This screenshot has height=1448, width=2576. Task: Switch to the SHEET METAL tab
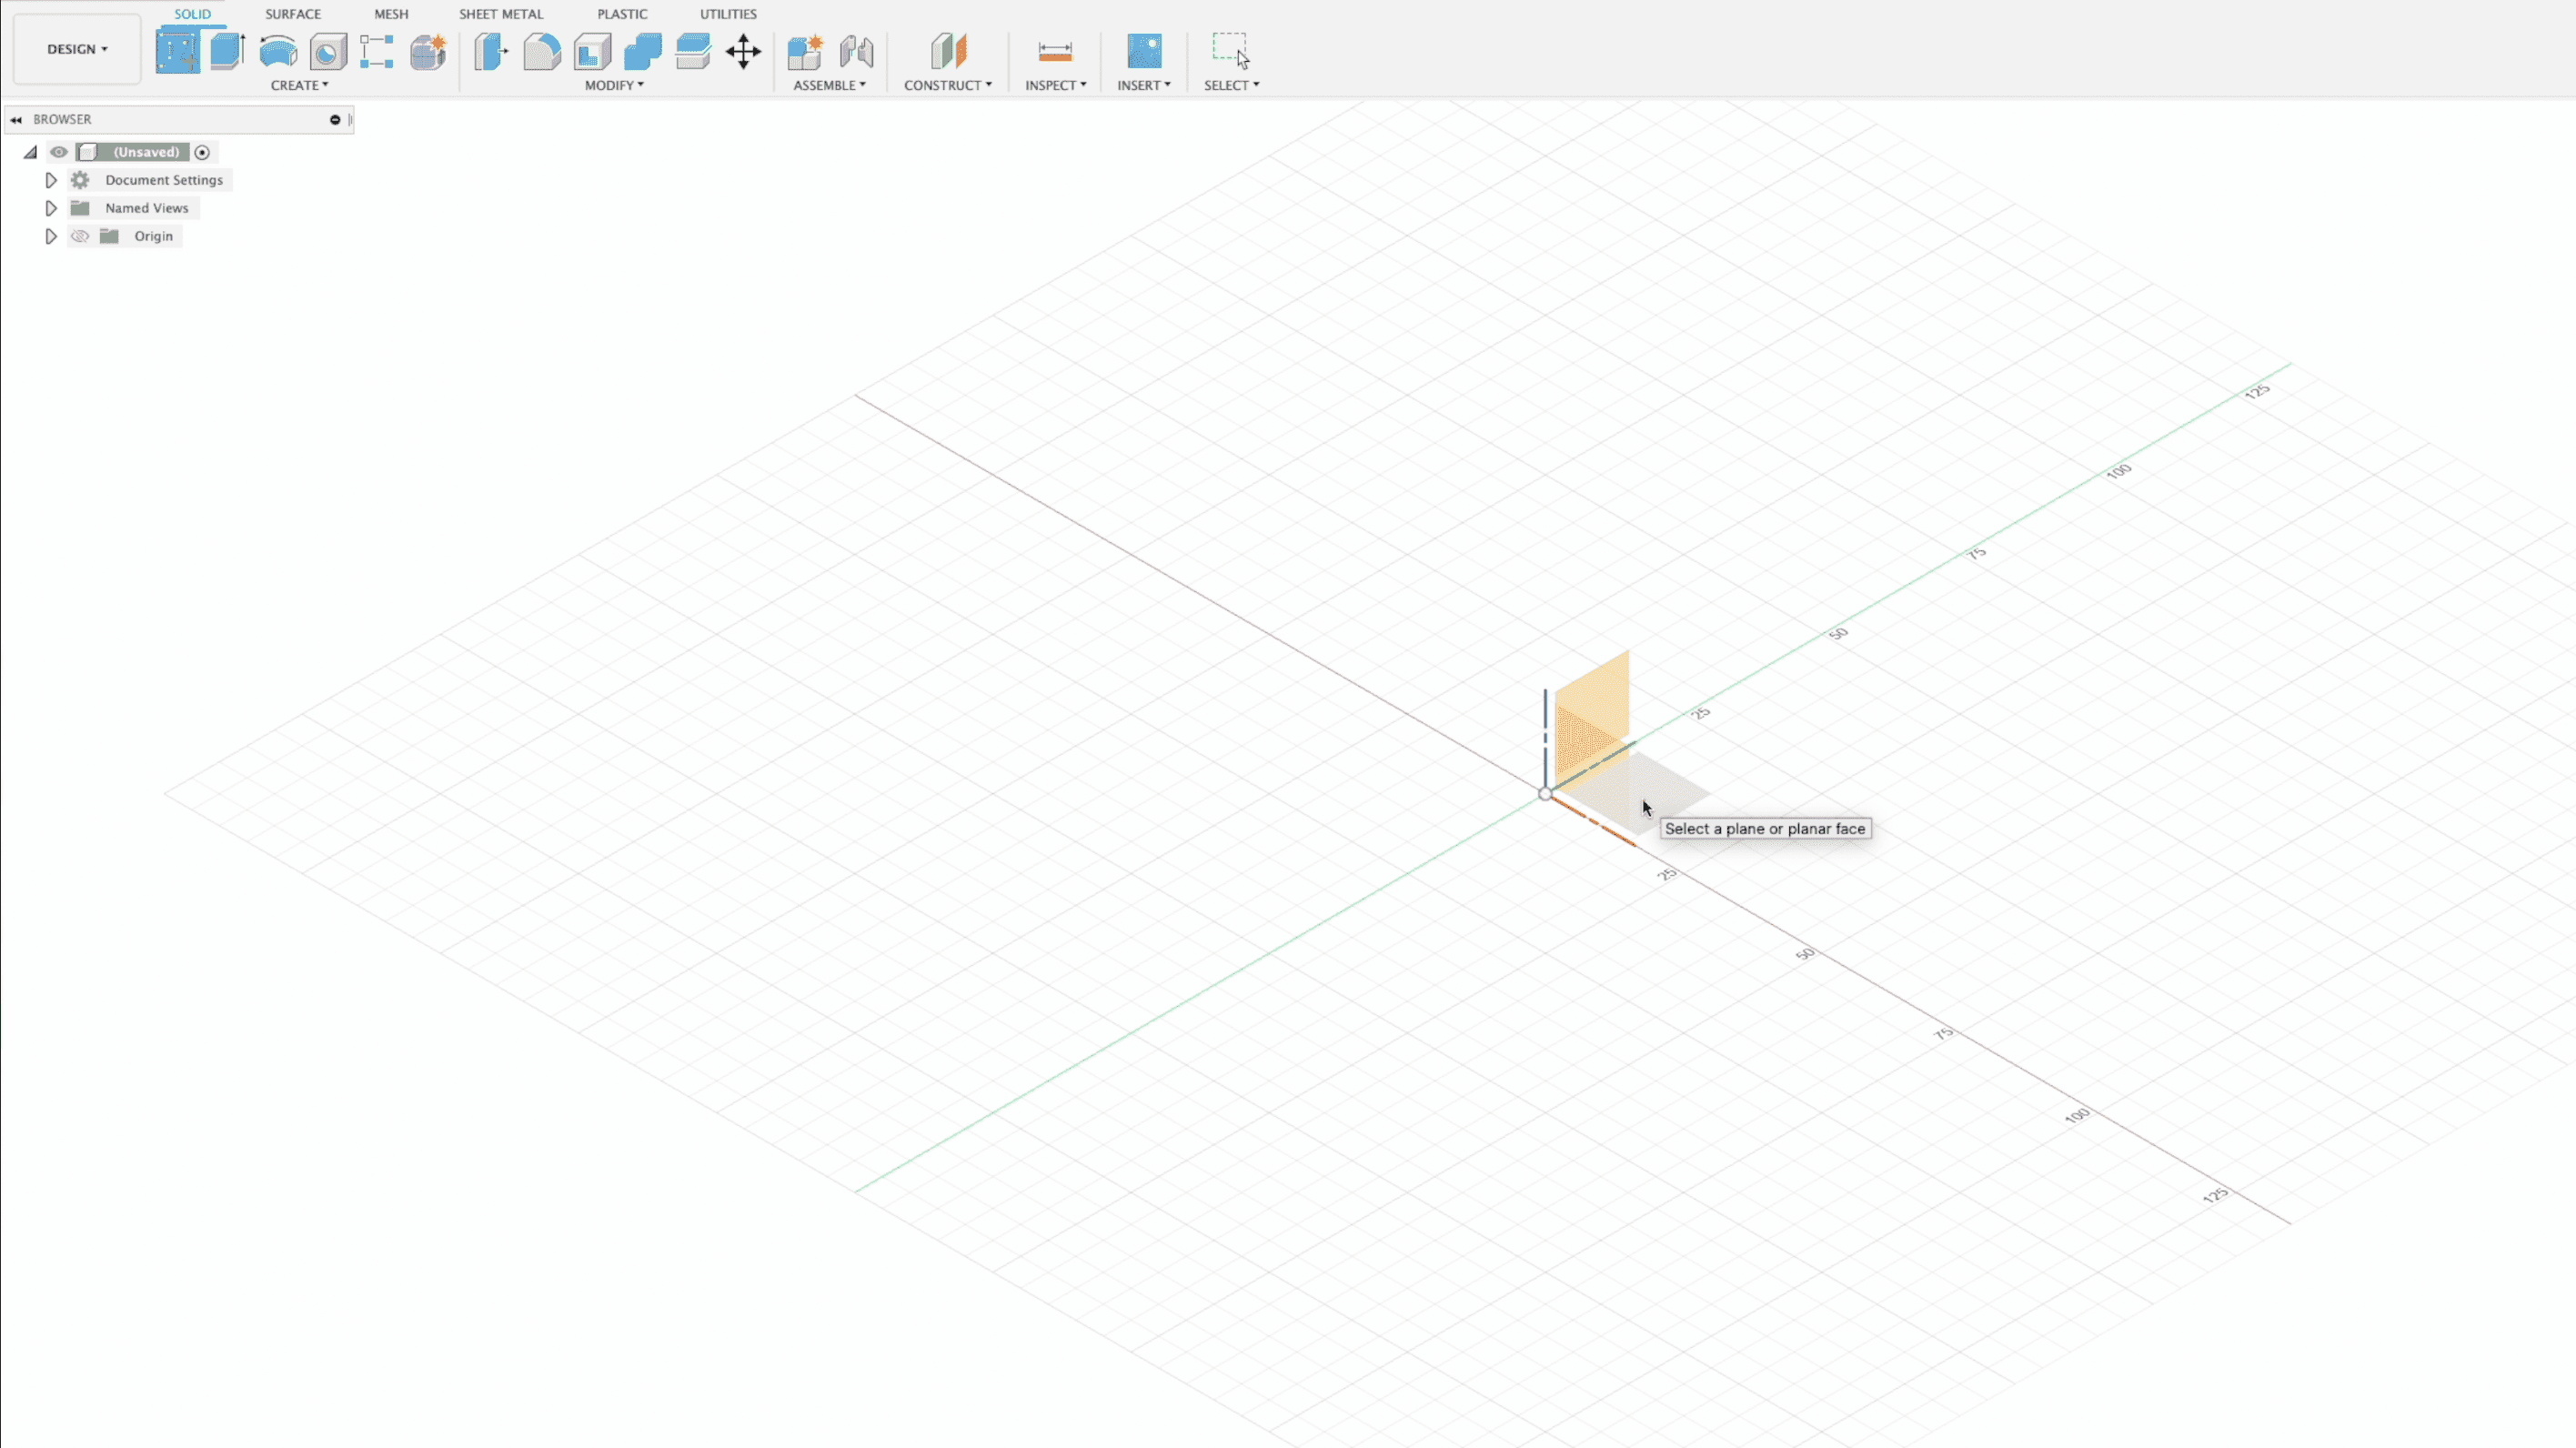coord(501,14)
